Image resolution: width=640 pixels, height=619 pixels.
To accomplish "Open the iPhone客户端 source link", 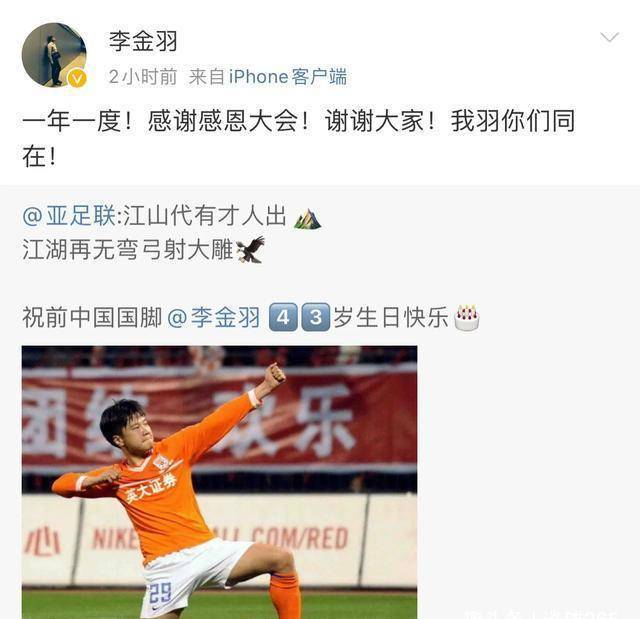I will pyautogui.click(x=288, y=77).
